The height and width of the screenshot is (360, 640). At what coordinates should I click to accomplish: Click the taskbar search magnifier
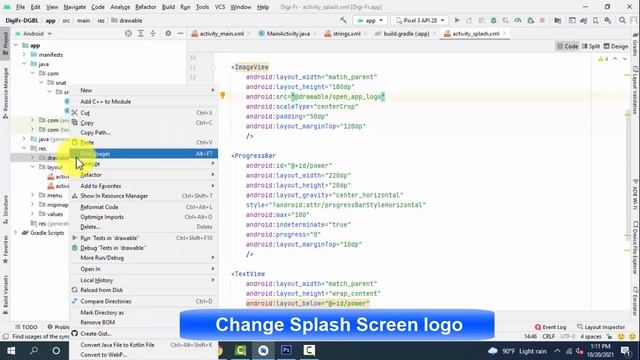[x=34, y=351]
